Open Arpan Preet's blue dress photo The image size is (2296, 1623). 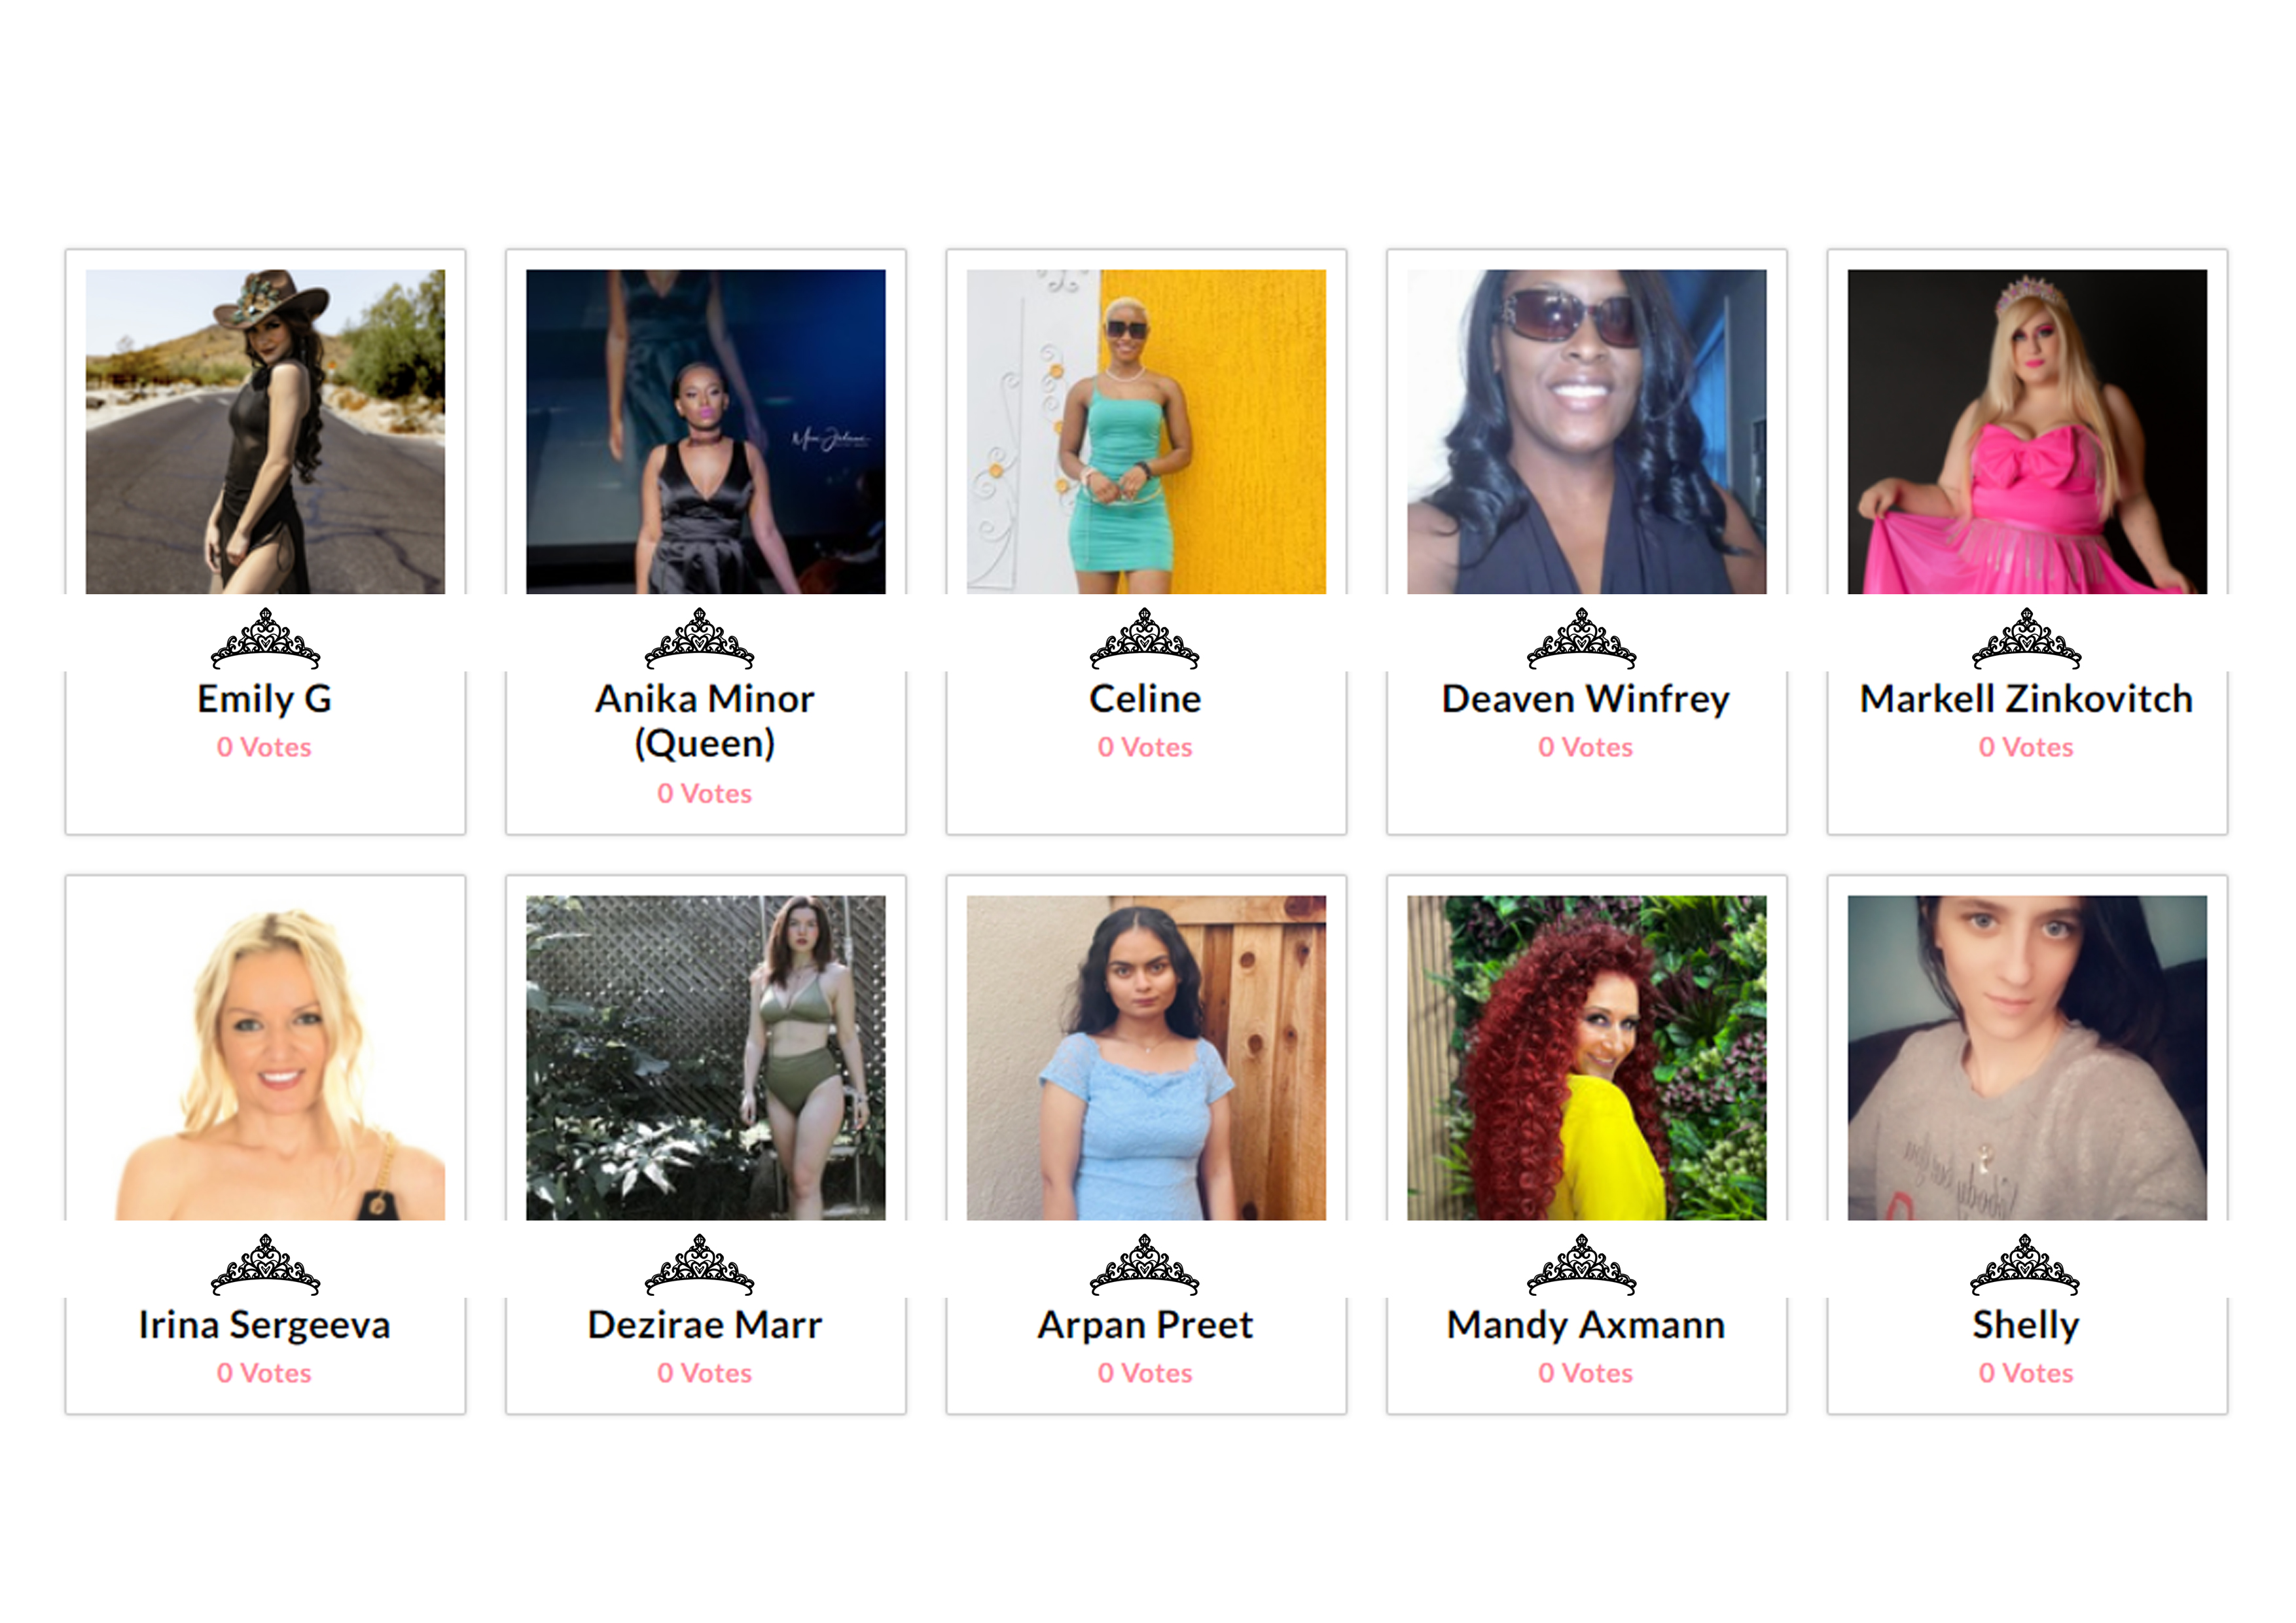tap(1146, 1057)
